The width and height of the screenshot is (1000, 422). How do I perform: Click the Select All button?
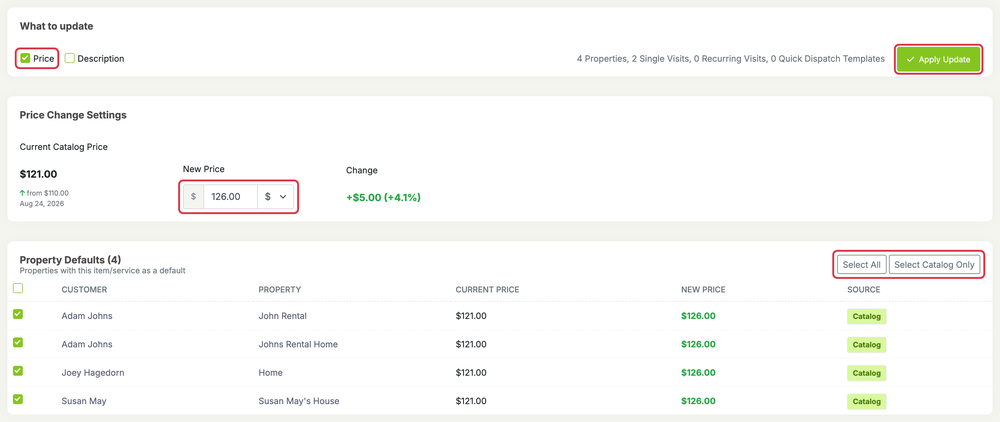[x=861, y=265]
